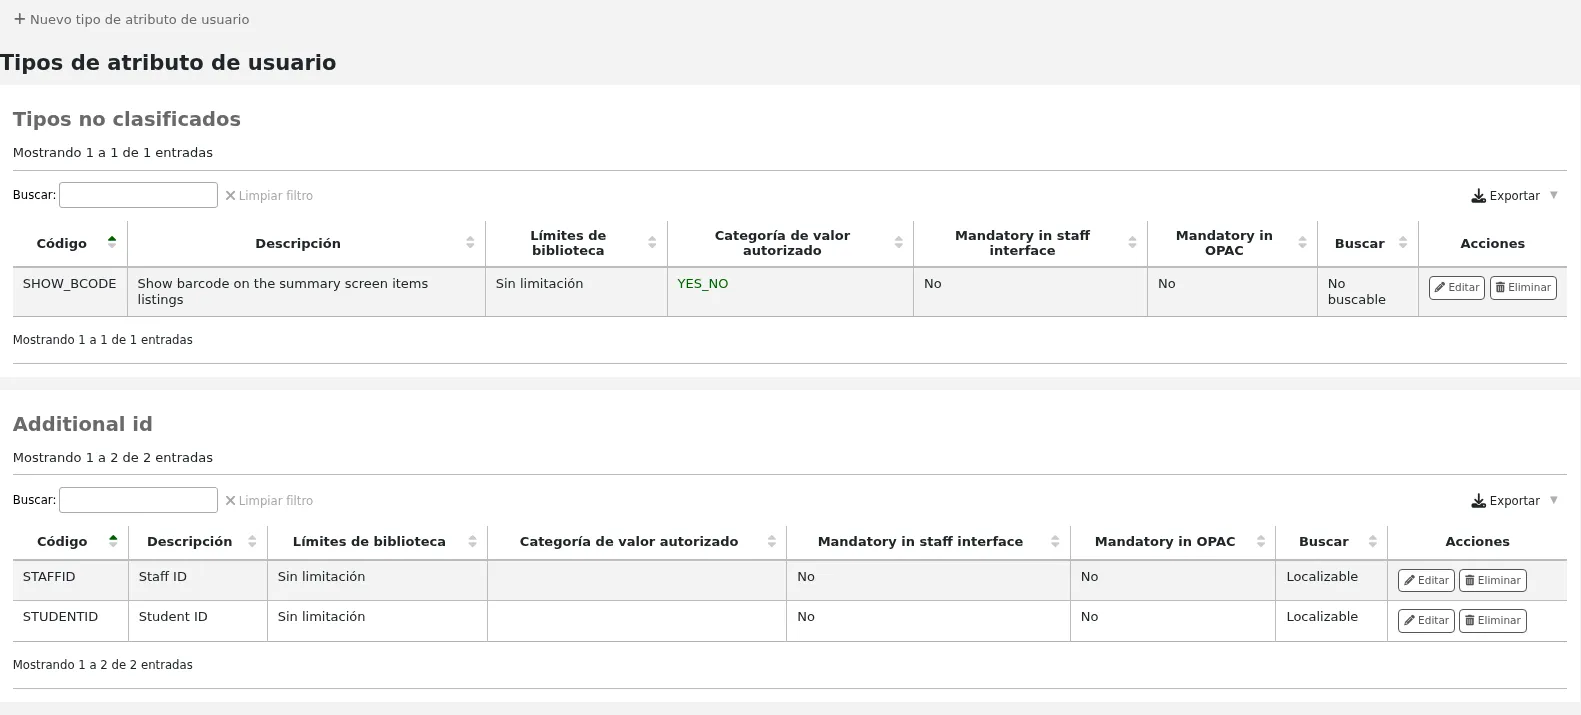Sort unclassified table by Mandatory in OPAC

[1232, 243]
